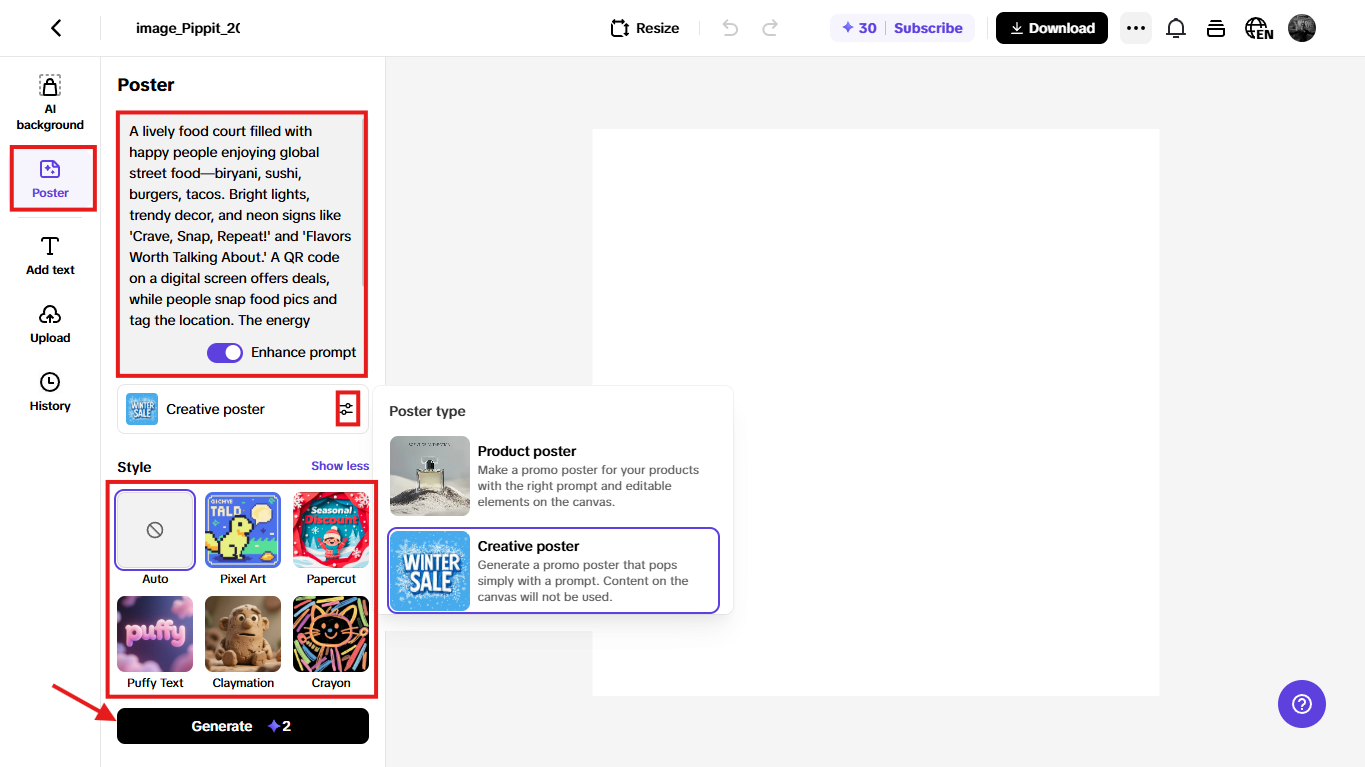The height and width of the screenshot is (767, 1365).
Task: Undo the last action
Action: tap(730, 28)
